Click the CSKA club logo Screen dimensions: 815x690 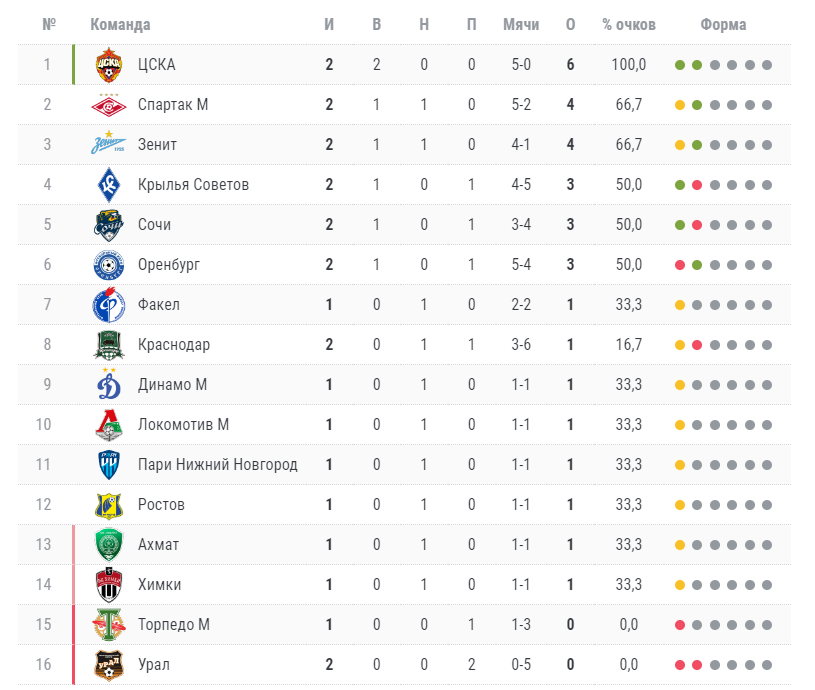tap(108, 65)
